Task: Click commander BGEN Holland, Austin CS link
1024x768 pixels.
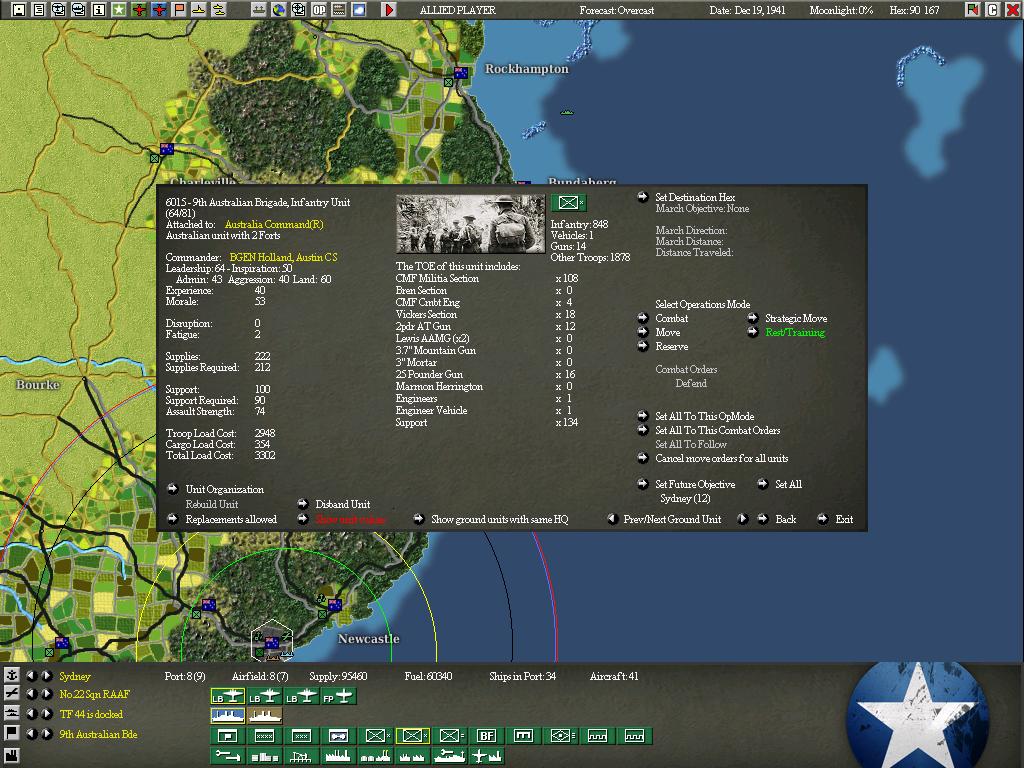Action: pos(283,258)
